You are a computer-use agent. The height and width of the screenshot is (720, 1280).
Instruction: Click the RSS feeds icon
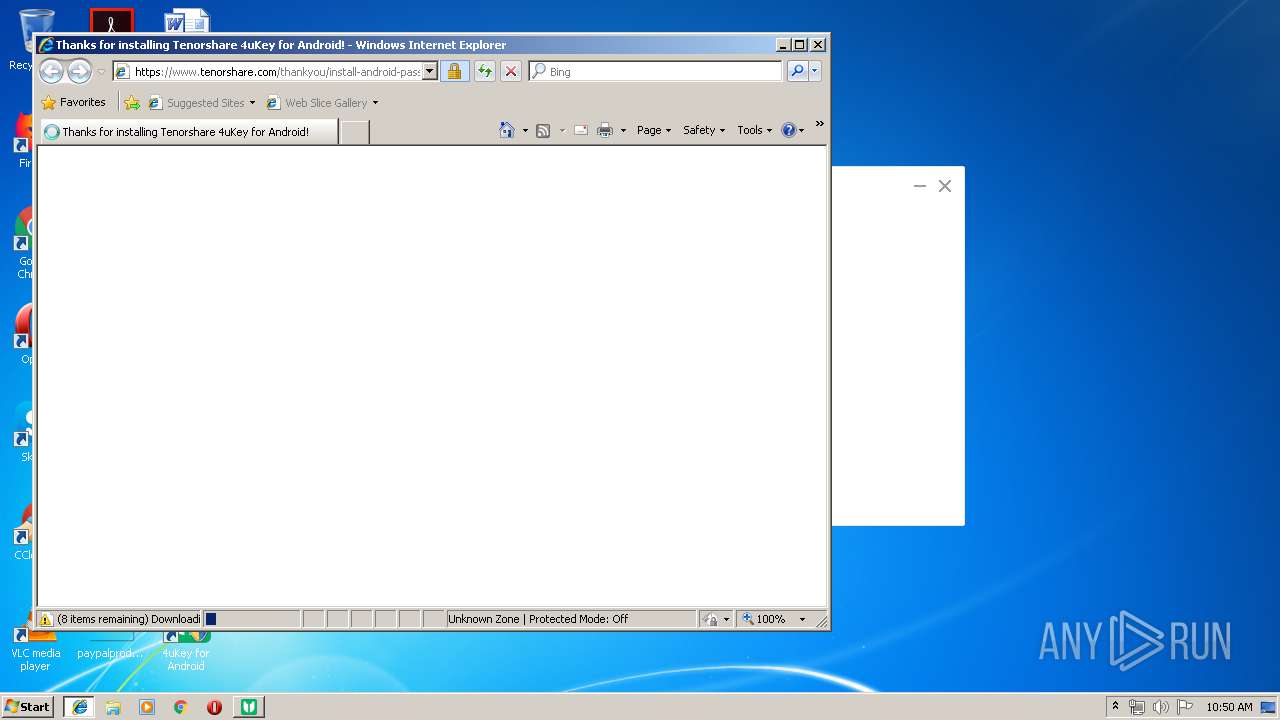[543, 130]
